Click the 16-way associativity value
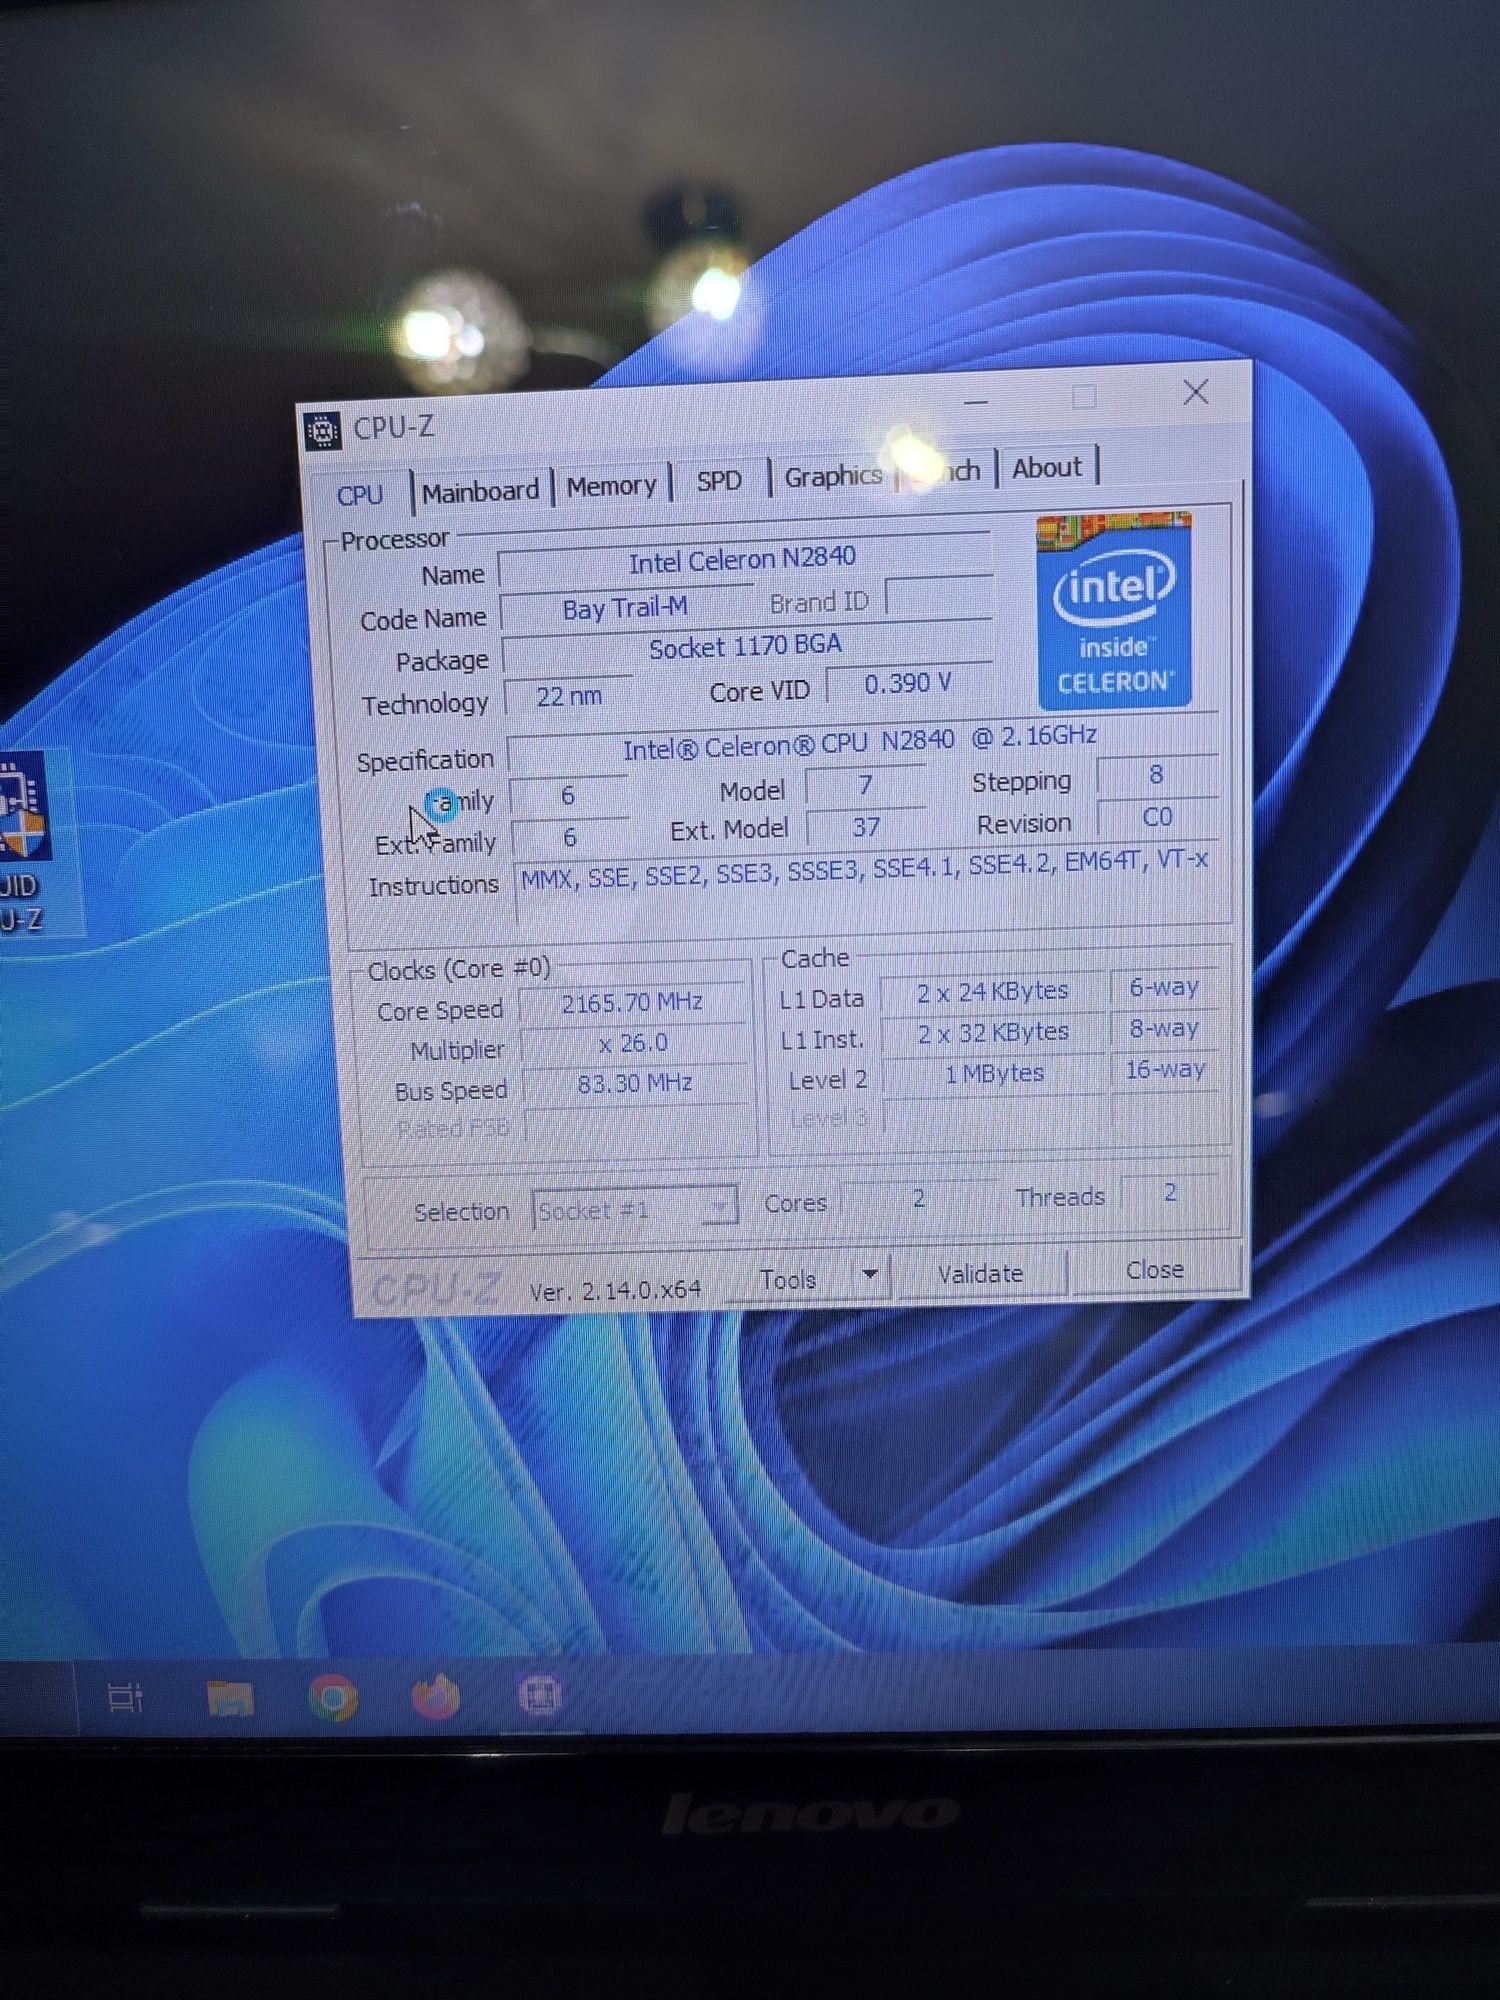Viewport: 1500px width, 2000px height. click(1165, 1070)
